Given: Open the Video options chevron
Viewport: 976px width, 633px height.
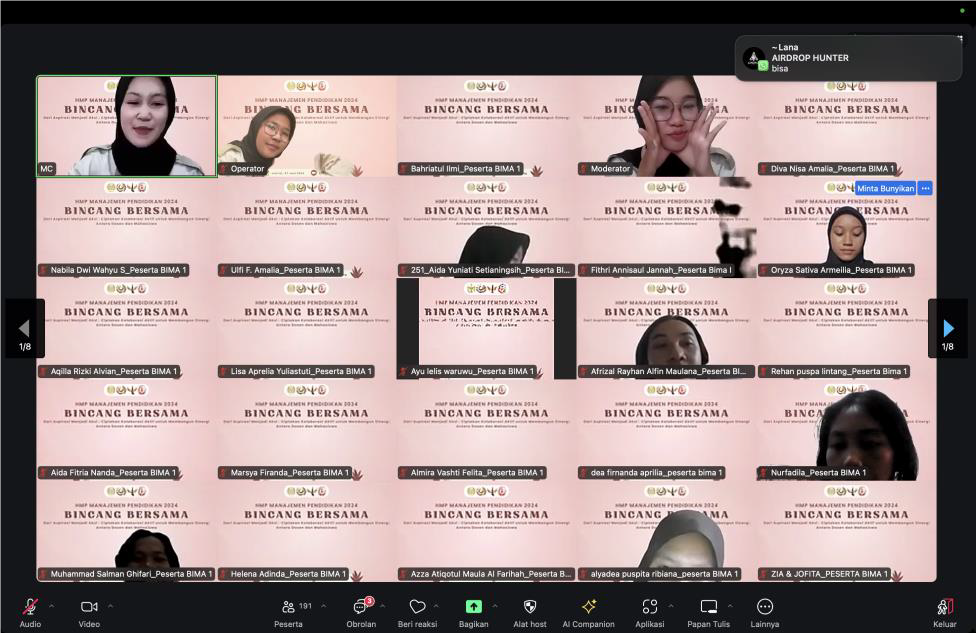Looking at the screenshot, I should click(110, 606).
